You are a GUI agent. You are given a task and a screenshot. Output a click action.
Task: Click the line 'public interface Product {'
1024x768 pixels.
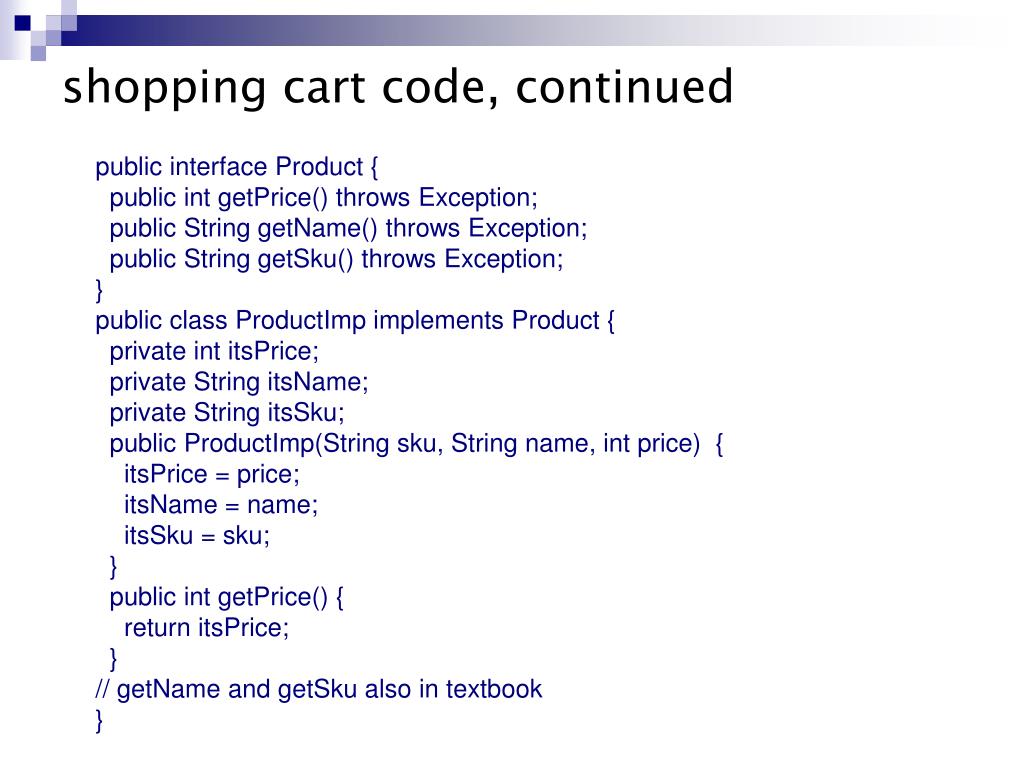[236, 167]
